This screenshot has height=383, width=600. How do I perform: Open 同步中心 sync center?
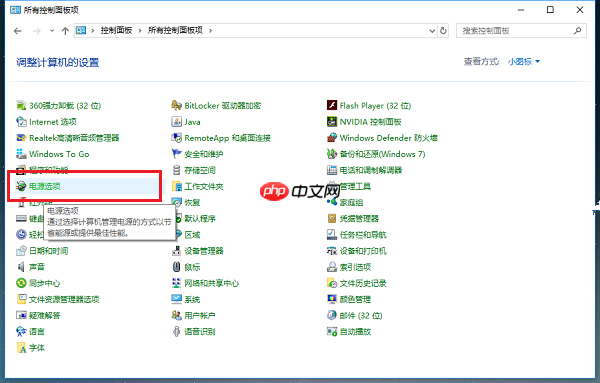38,283
